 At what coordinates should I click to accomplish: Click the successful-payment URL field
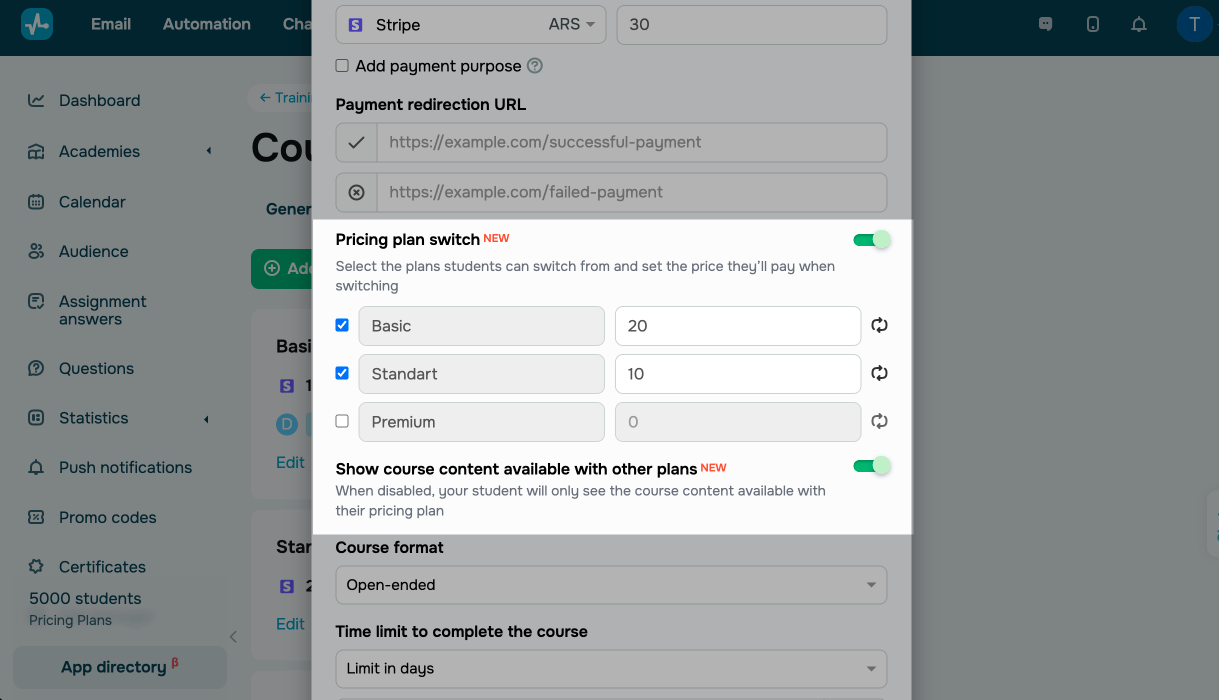(x=631, y=142)
